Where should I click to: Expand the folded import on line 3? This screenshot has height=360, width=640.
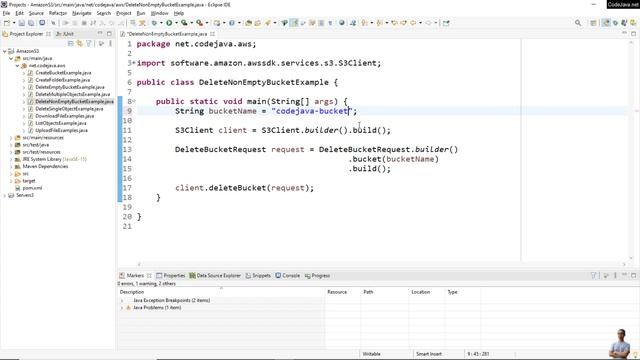pyautogui.click(x=134, y=63)
